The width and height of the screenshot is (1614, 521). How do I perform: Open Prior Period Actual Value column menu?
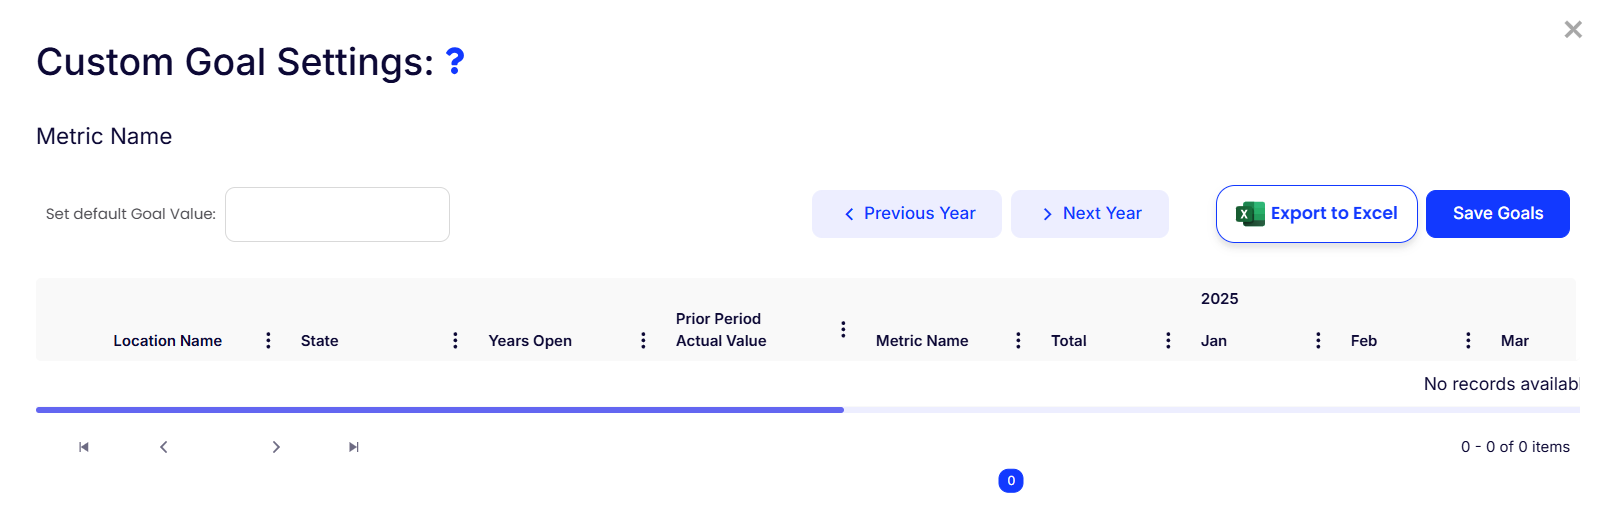(843, 330)
